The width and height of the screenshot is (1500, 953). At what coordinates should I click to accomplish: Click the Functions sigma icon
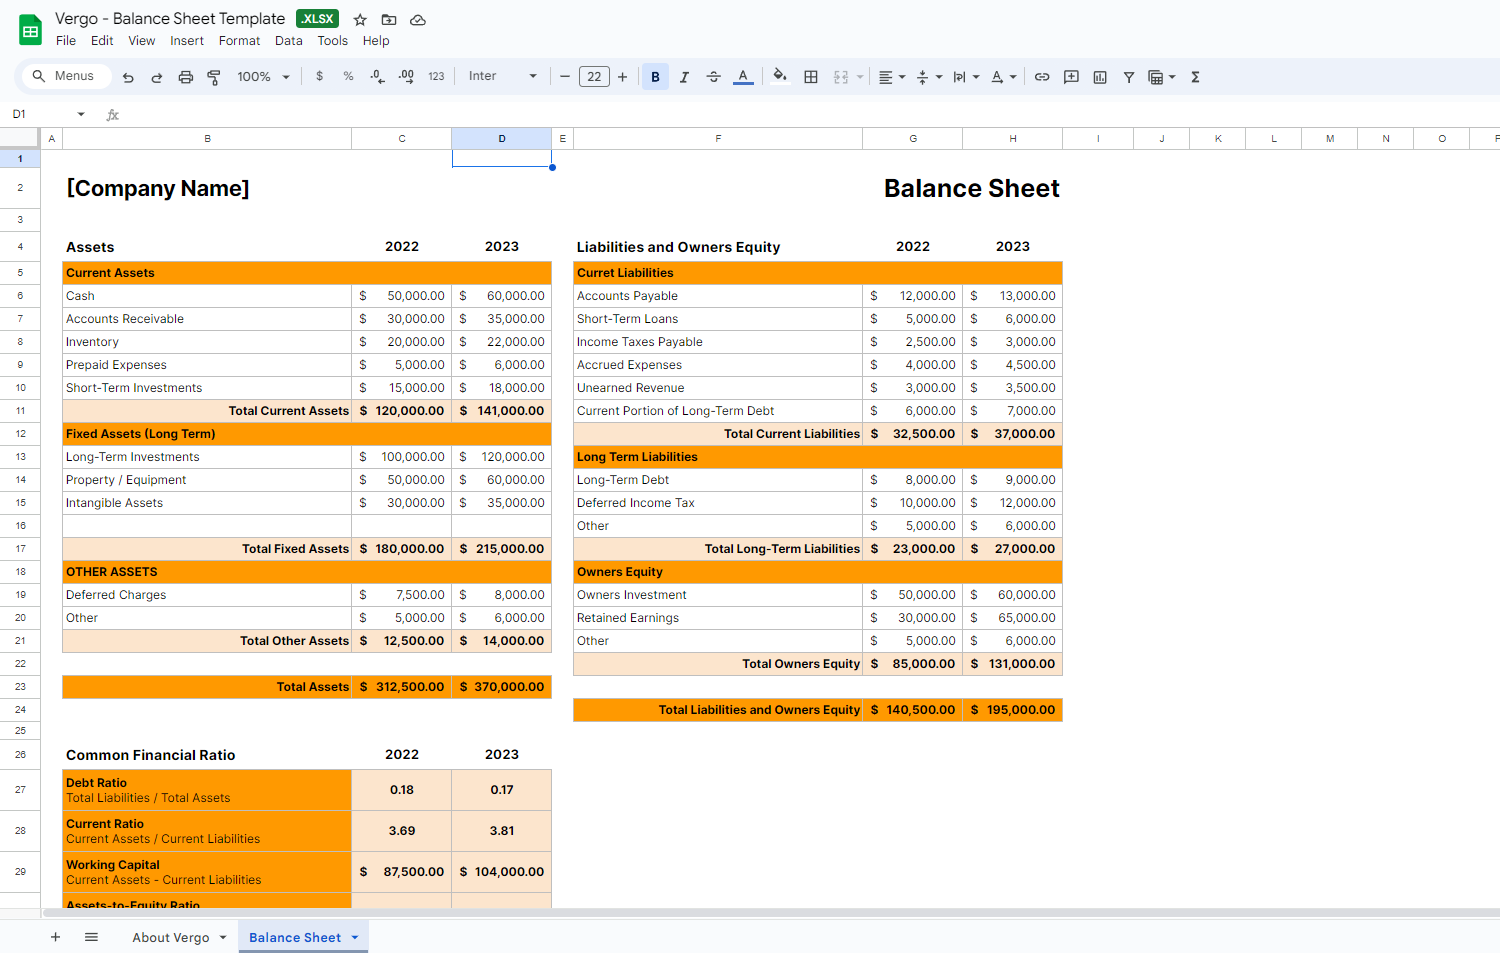(1195, 76)
